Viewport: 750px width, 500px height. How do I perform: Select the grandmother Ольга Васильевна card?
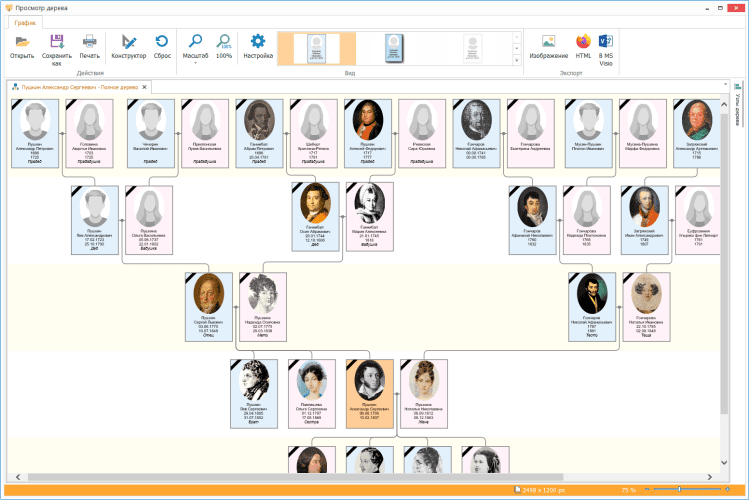[149, 220]
